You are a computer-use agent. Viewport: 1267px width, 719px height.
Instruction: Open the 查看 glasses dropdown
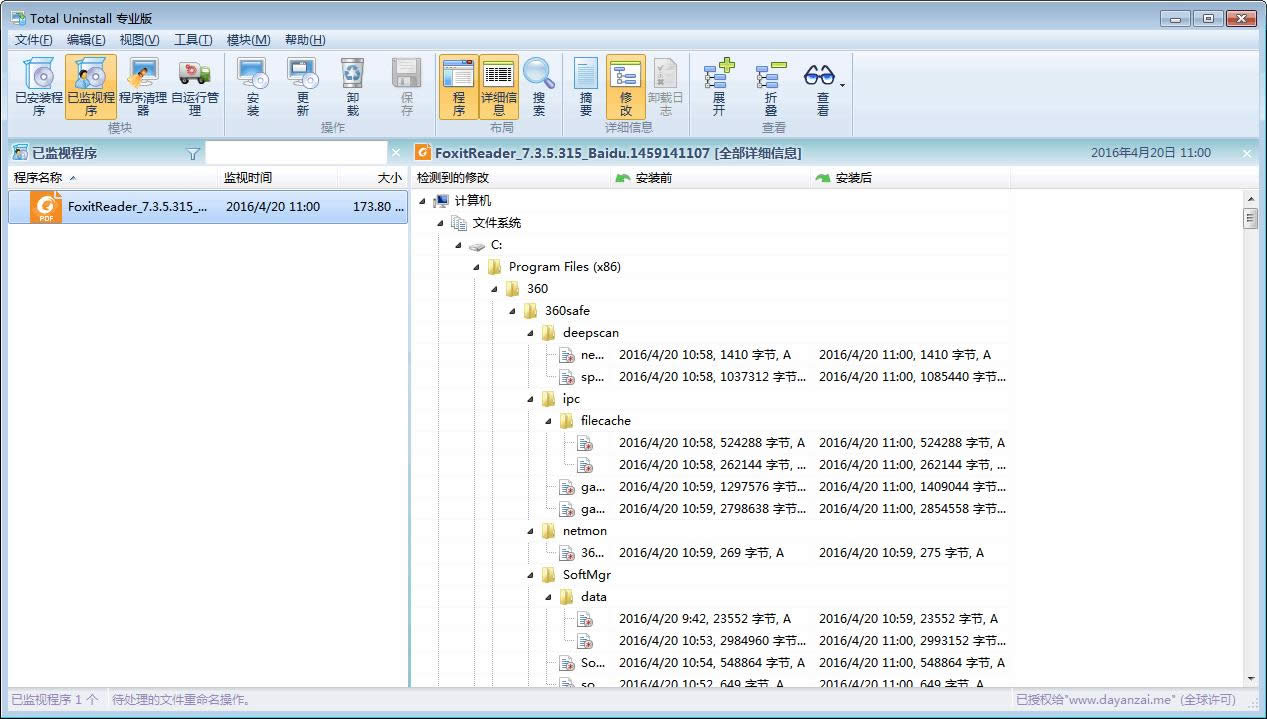(822, 85)
